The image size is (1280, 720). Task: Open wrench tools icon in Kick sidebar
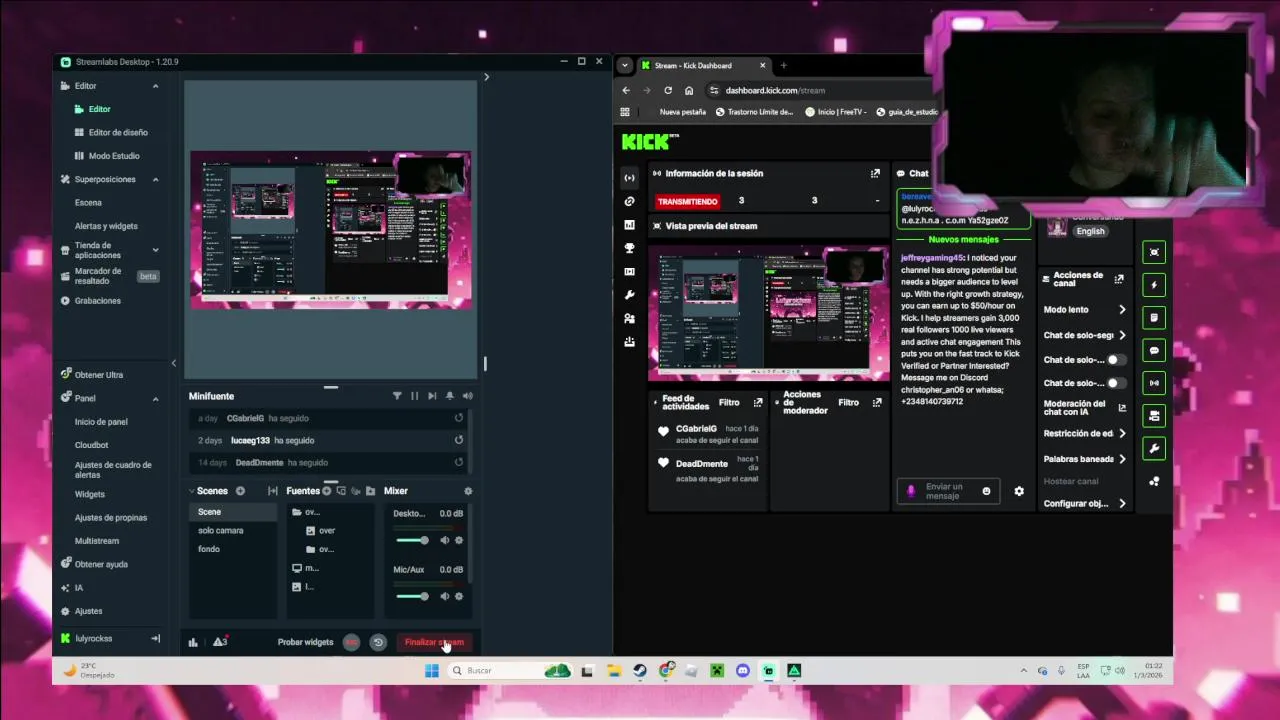[629, 295]
